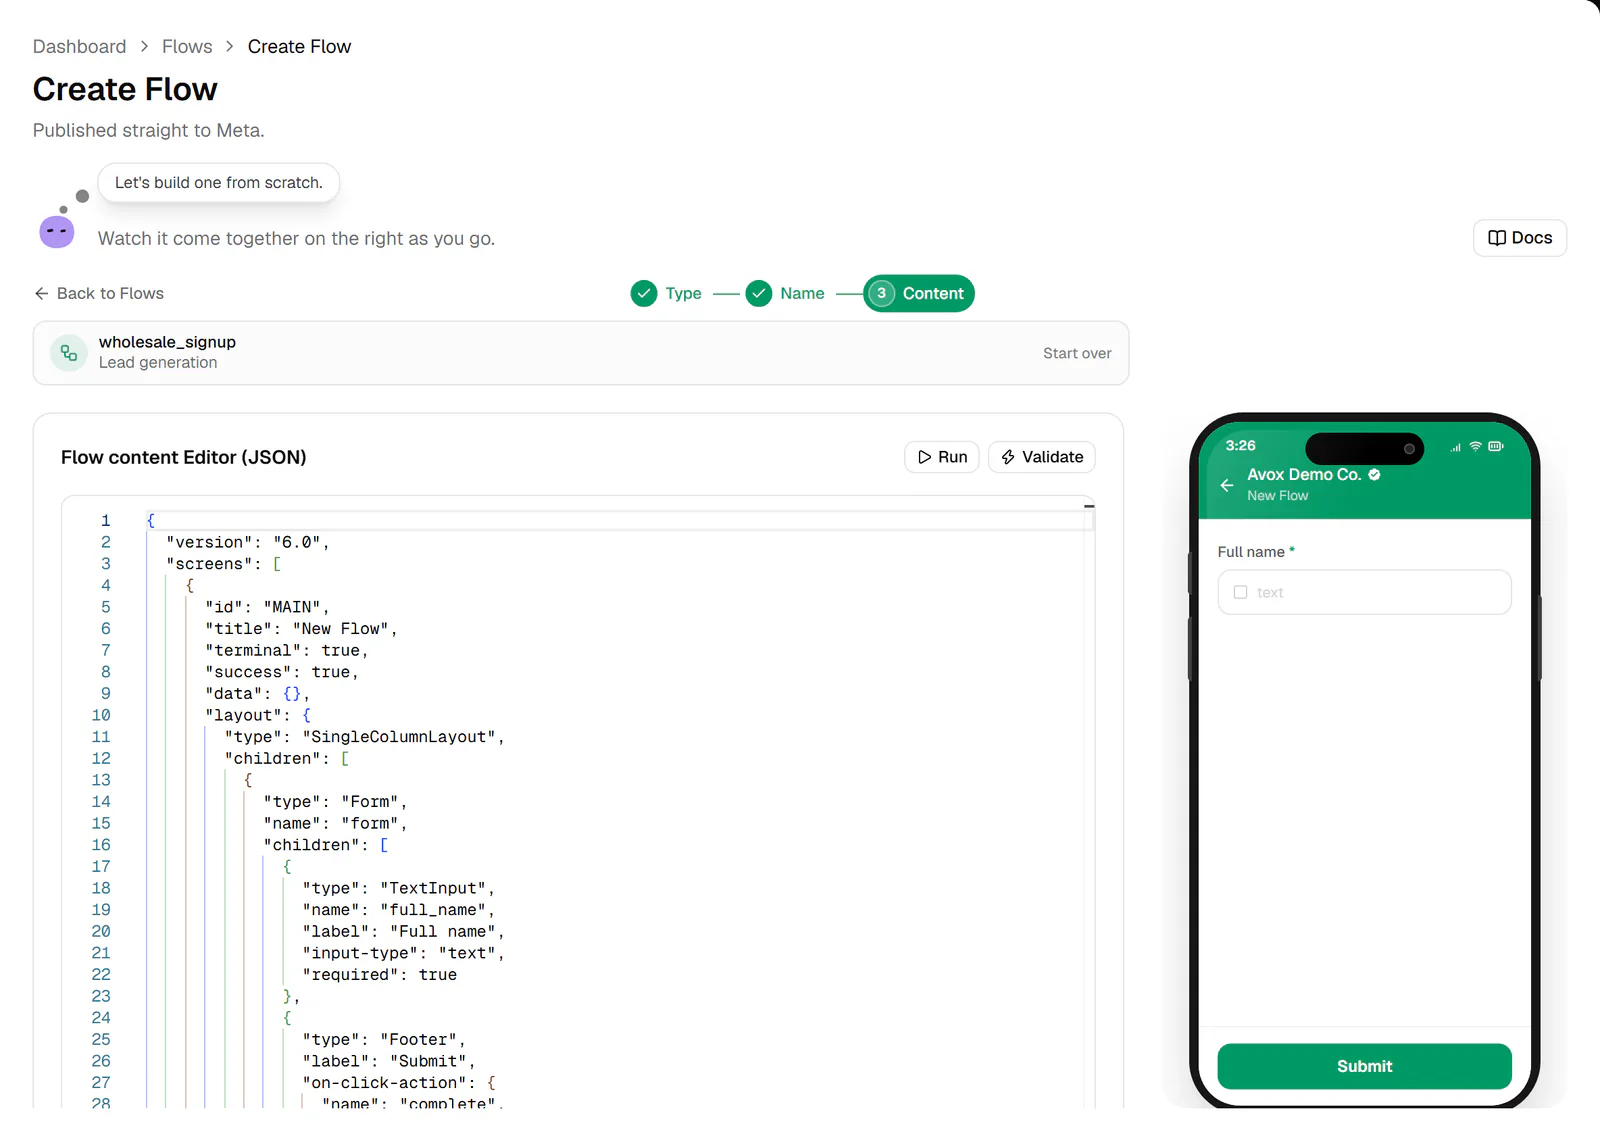The image size is (1600, 1141).
Task: Tap Submit in the phone preview
Action: (x=1364, y=1066)
